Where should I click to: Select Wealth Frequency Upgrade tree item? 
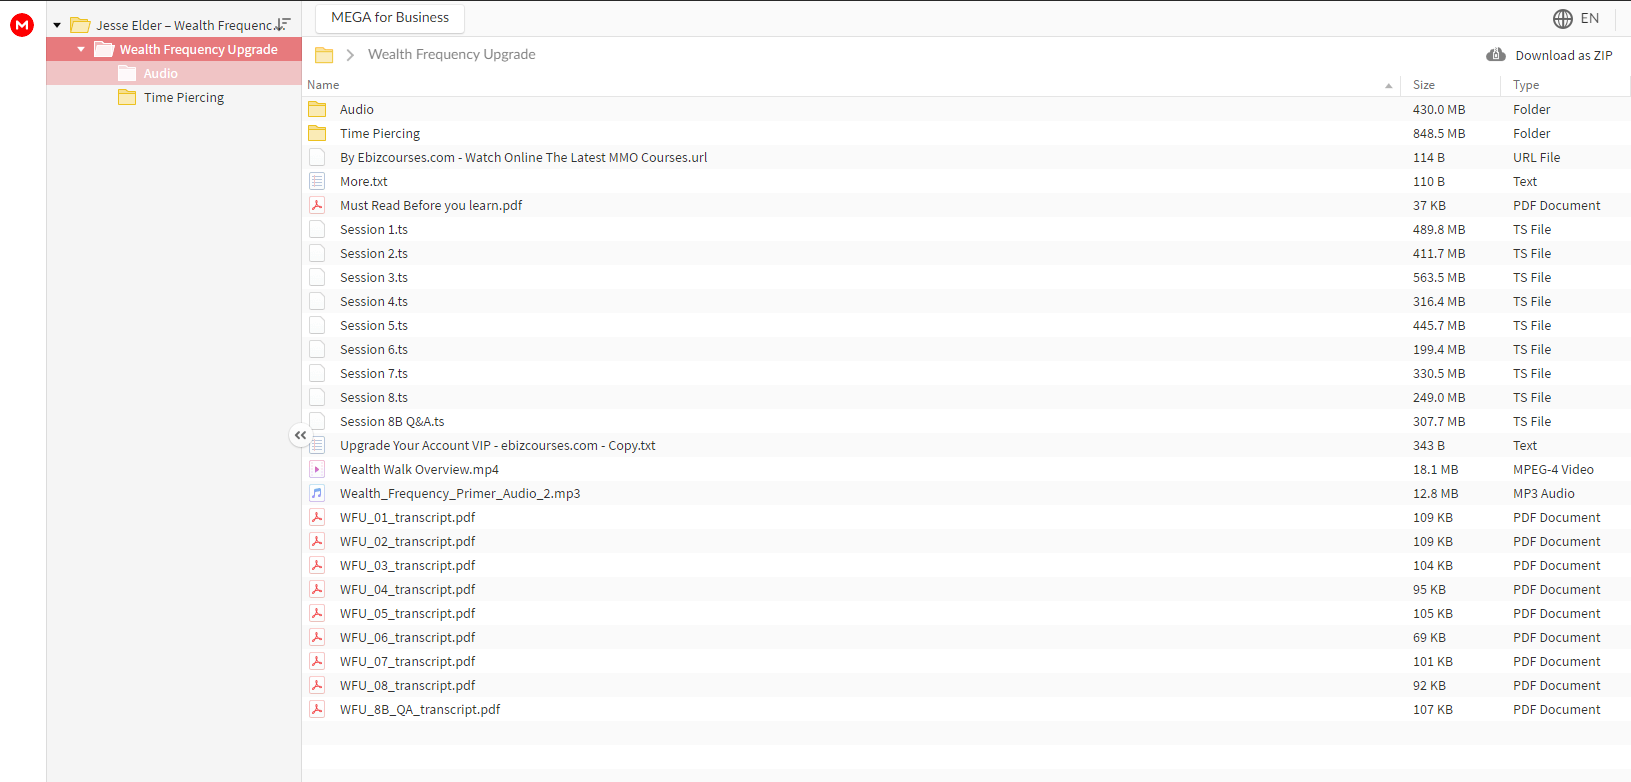coord(199,49)
